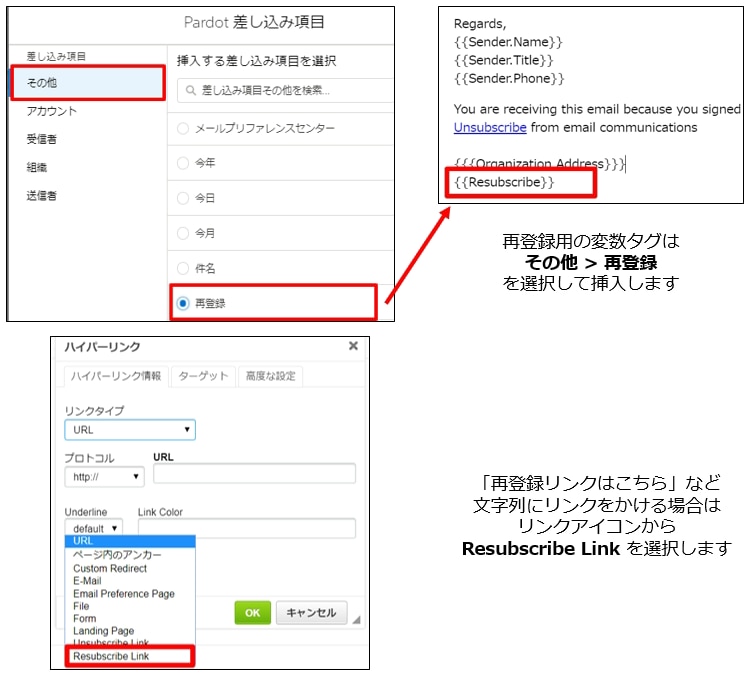Click the {{Resubscribe}} tag in email
Screen dimensions: 750x674
[x=504, y=182]
